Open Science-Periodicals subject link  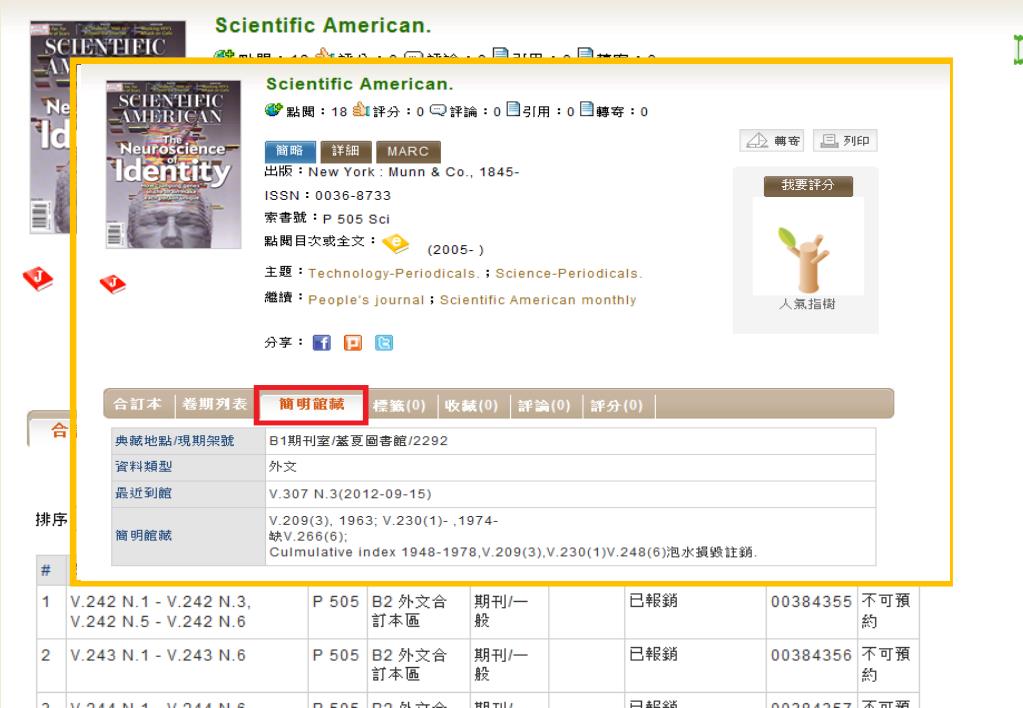[x=569, y=273]
